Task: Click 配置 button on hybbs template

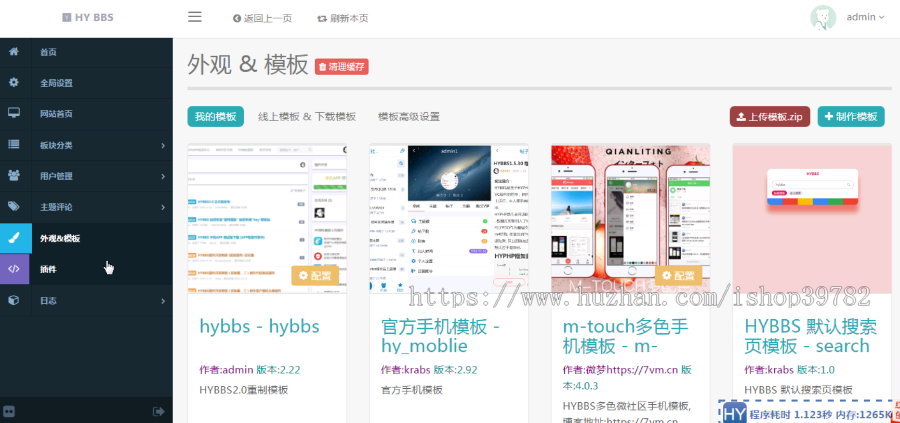Action: tap(315, 275)
